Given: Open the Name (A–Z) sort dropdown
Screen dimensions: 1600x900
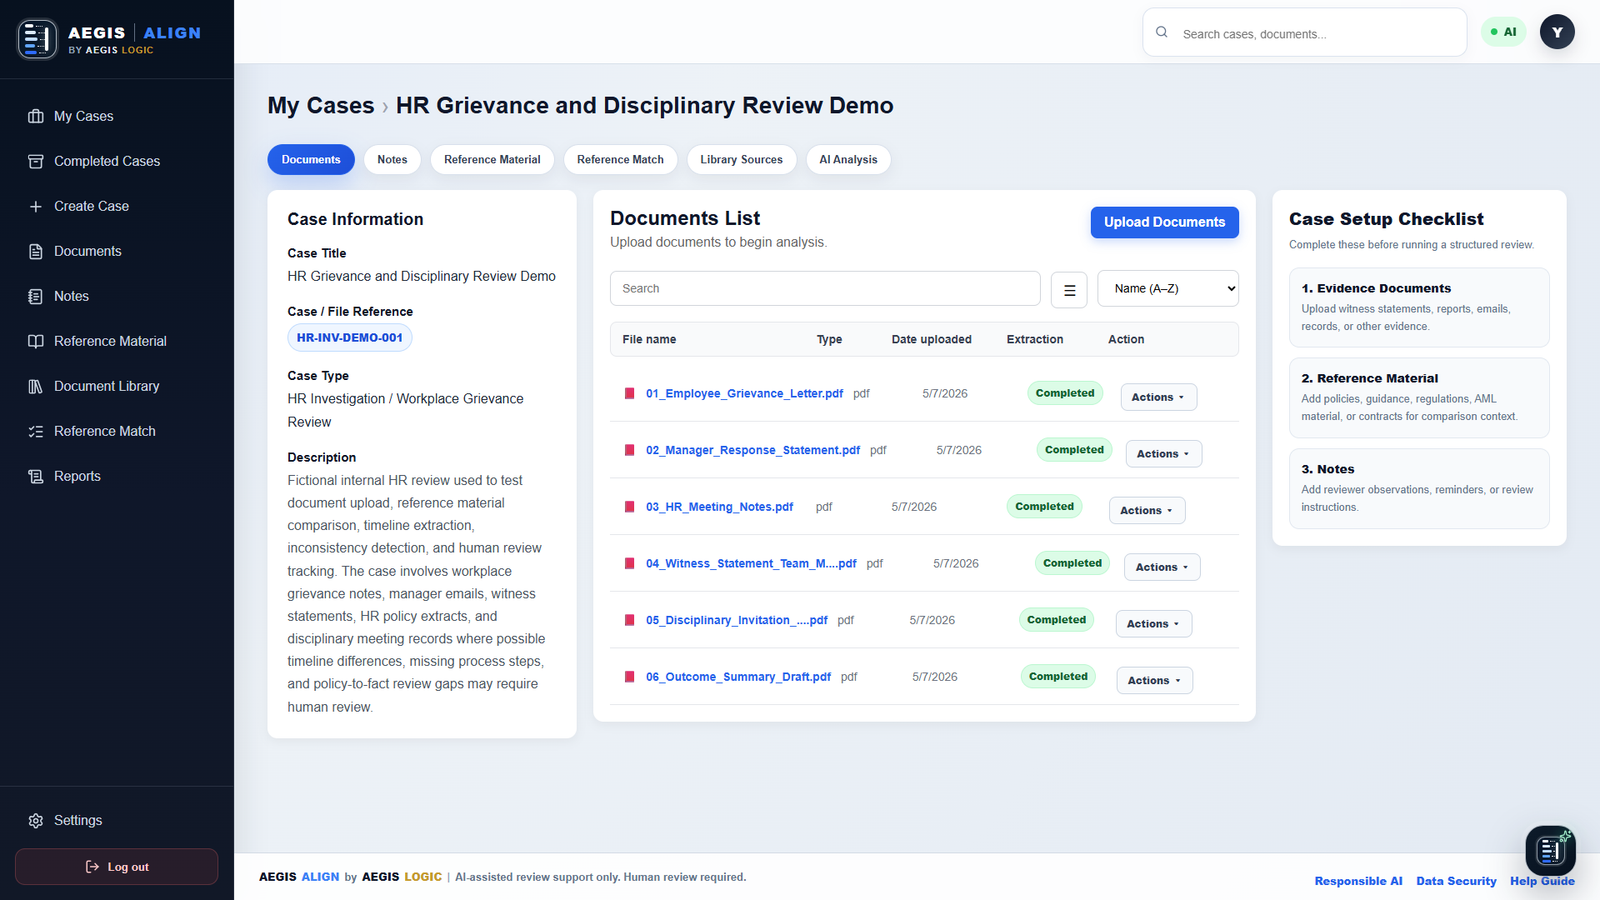Looking at the screenshot, I should [1168, 288].
